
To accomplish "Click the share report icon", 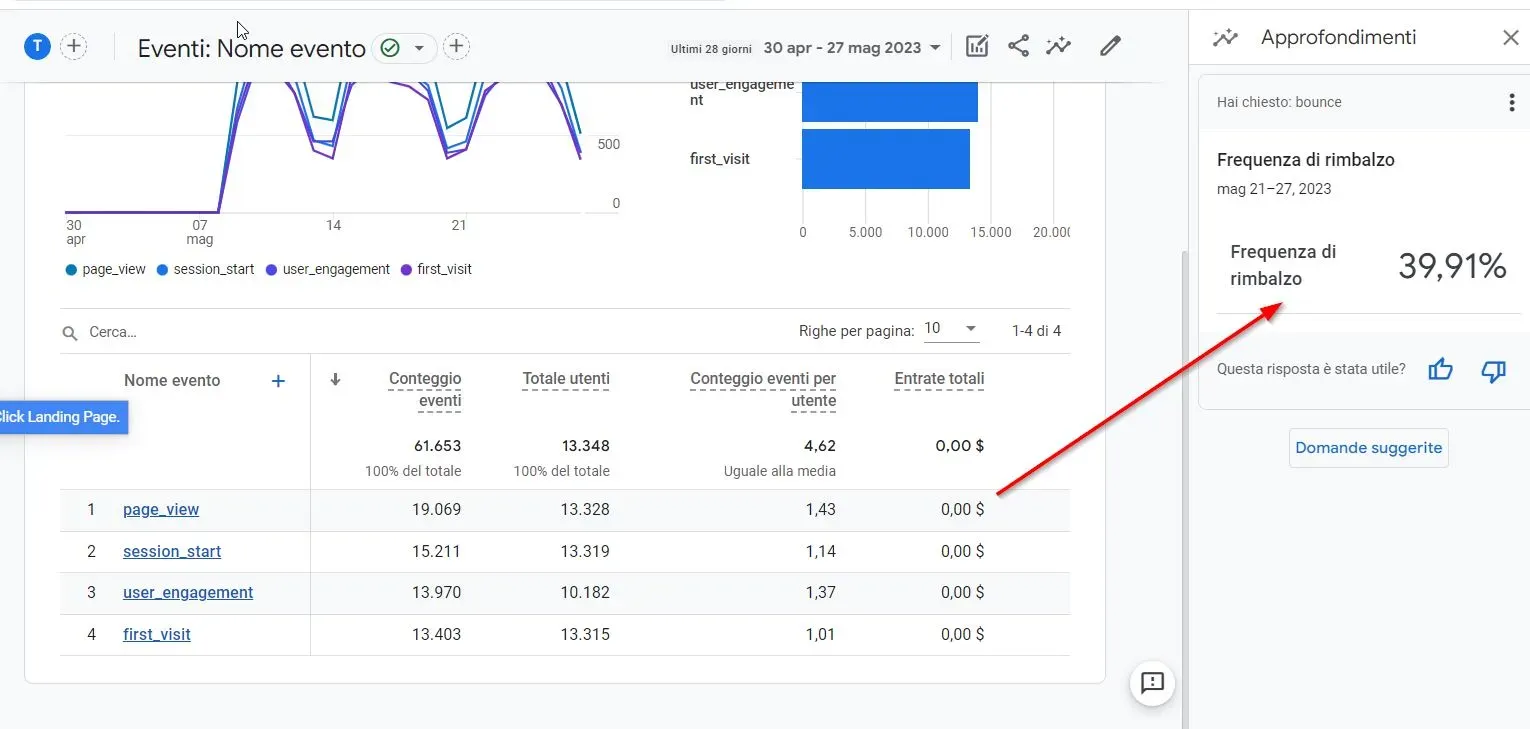I will pyautogui.click(x=1018, y=46).
